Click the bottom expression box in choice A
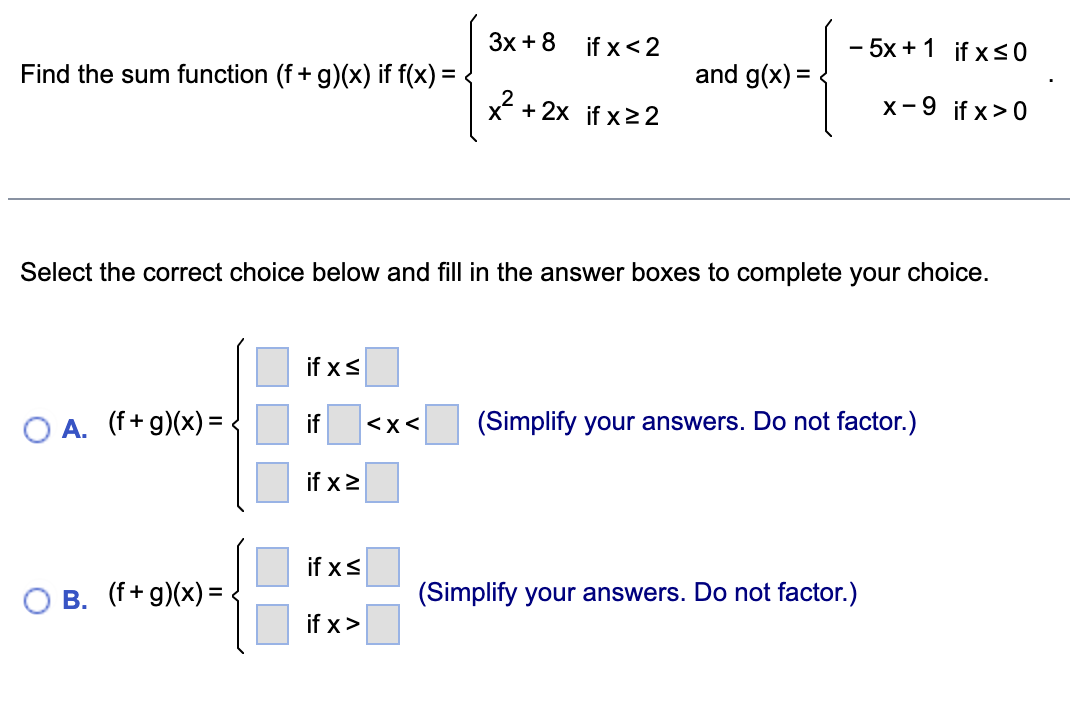Viewport: 1070px width, 706px height. (x=272, y=482)
